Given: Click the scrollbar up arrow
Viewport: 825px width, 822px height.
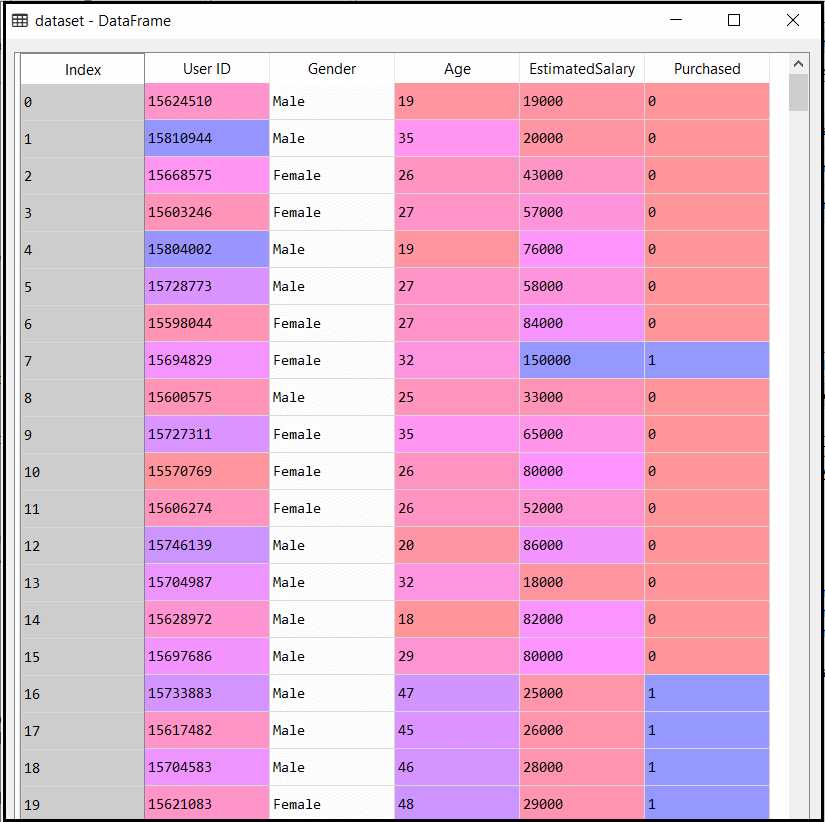Looking at the screenshot, I should (x=798, y=64).
